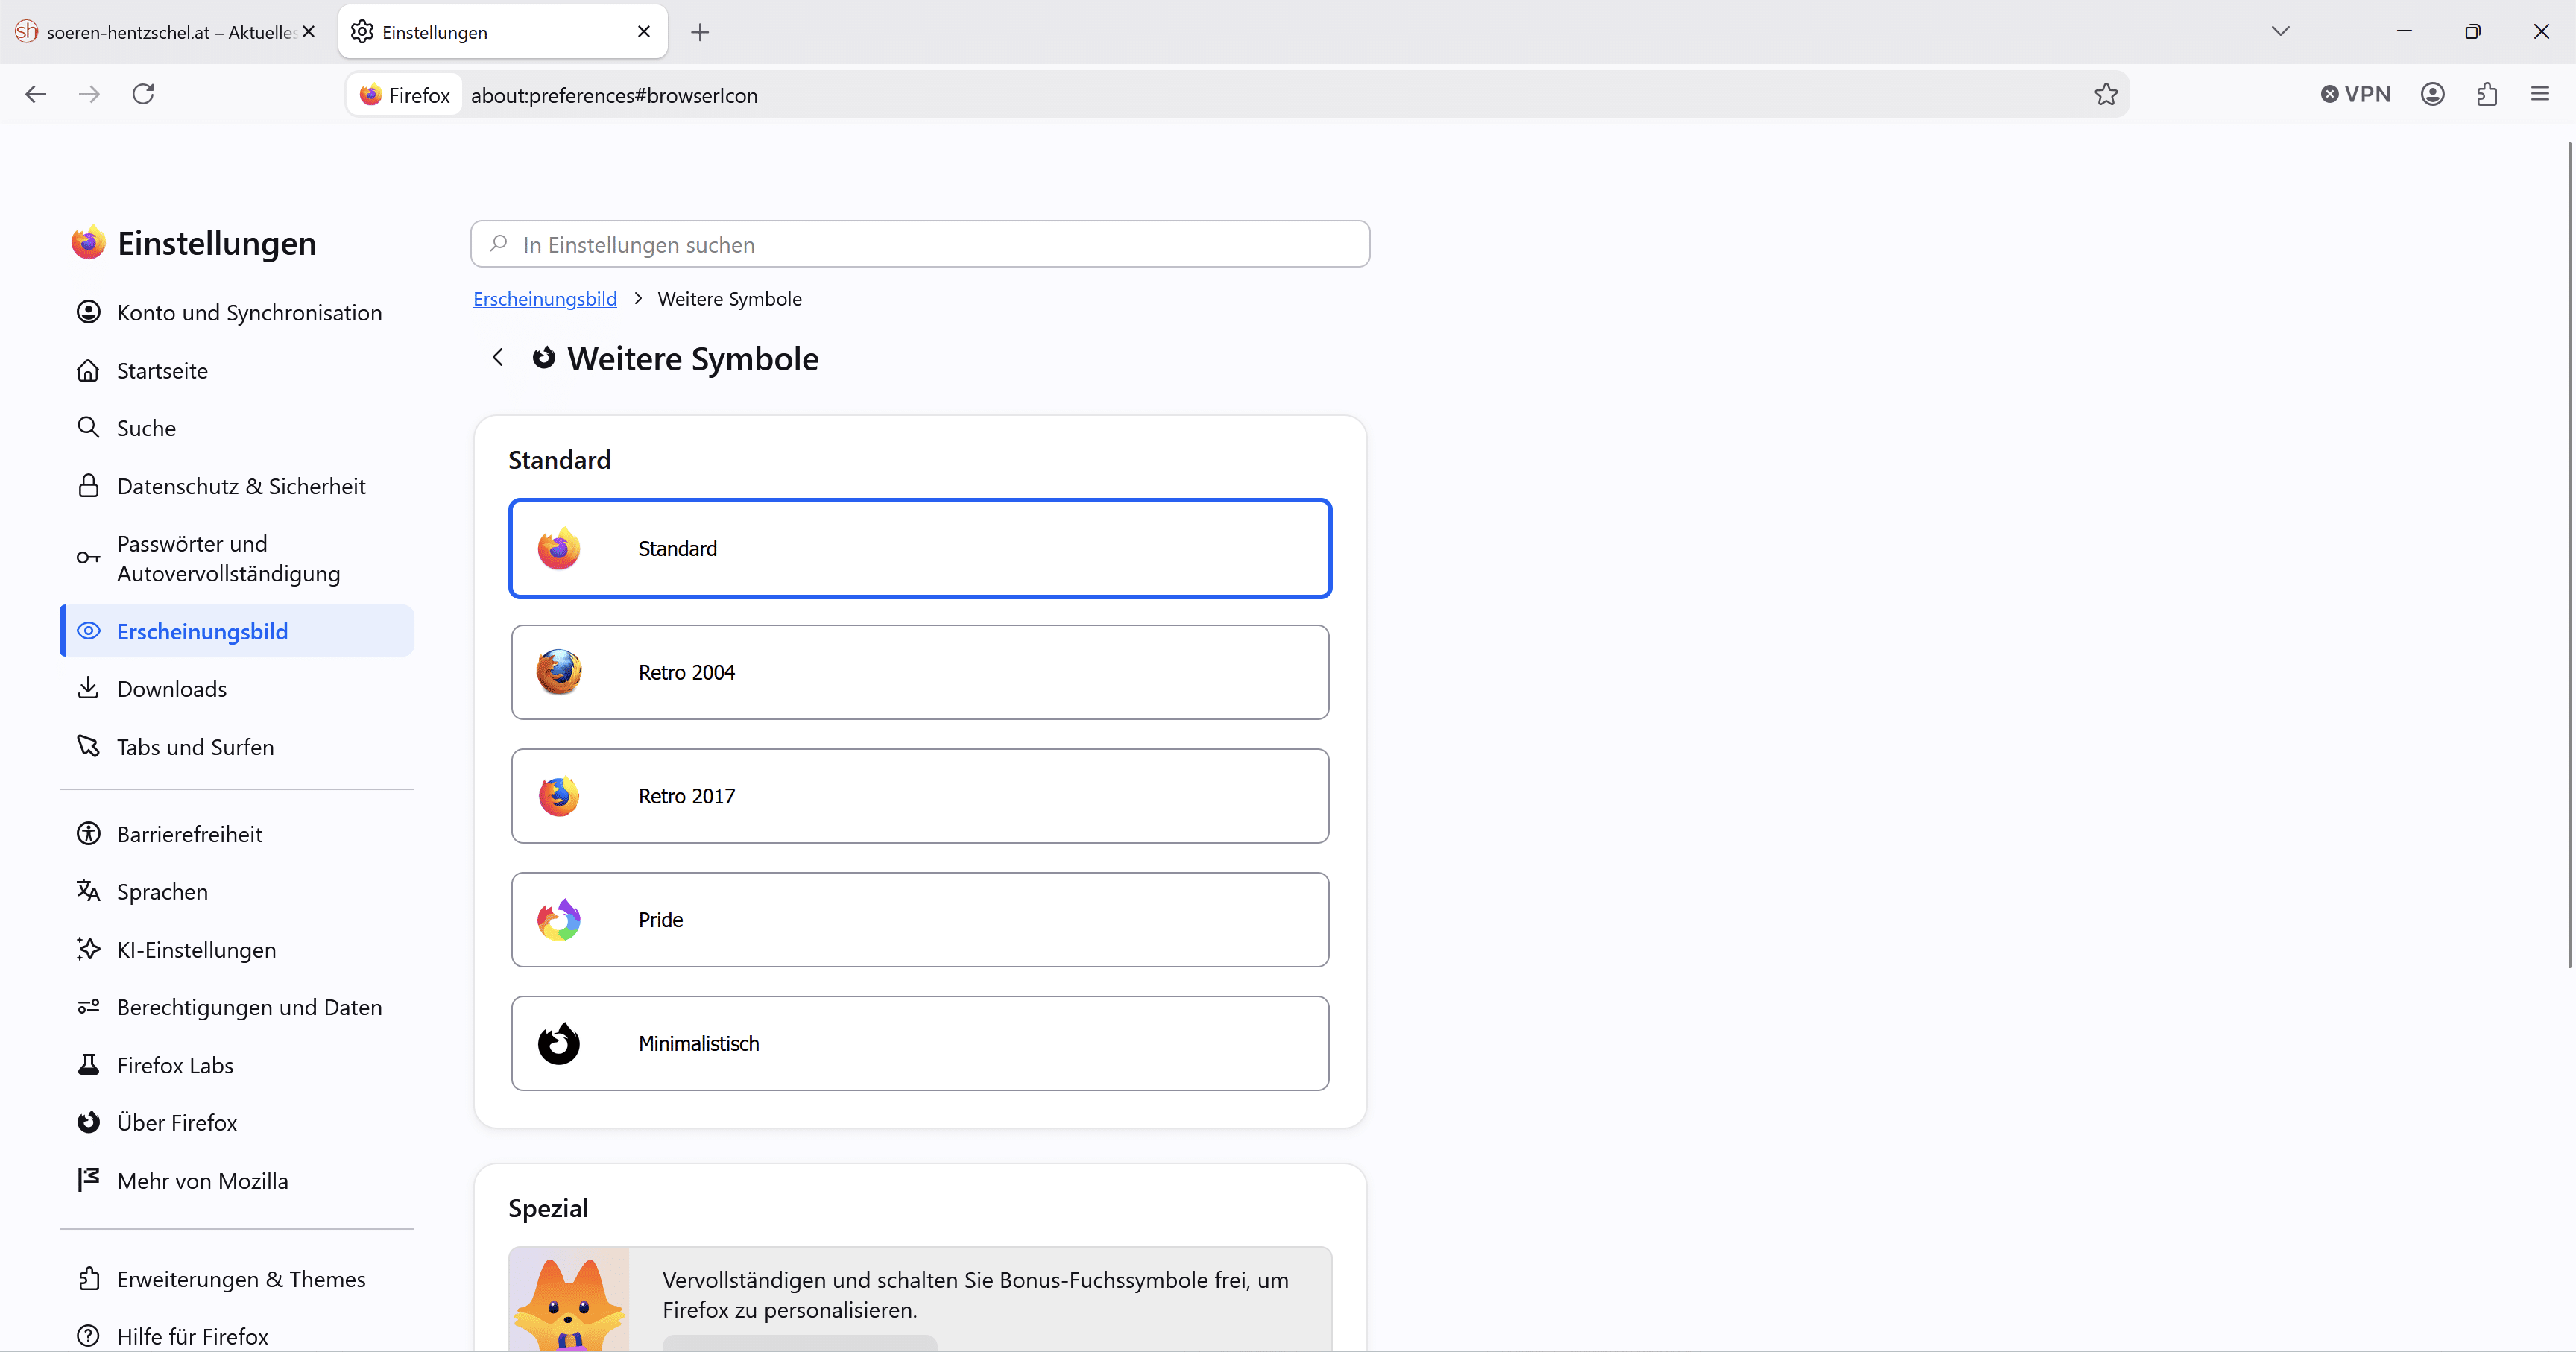Click the Pride rainbow Firefox logo
This screenshot has height=1352, width=2576.
tap(559, 920)
